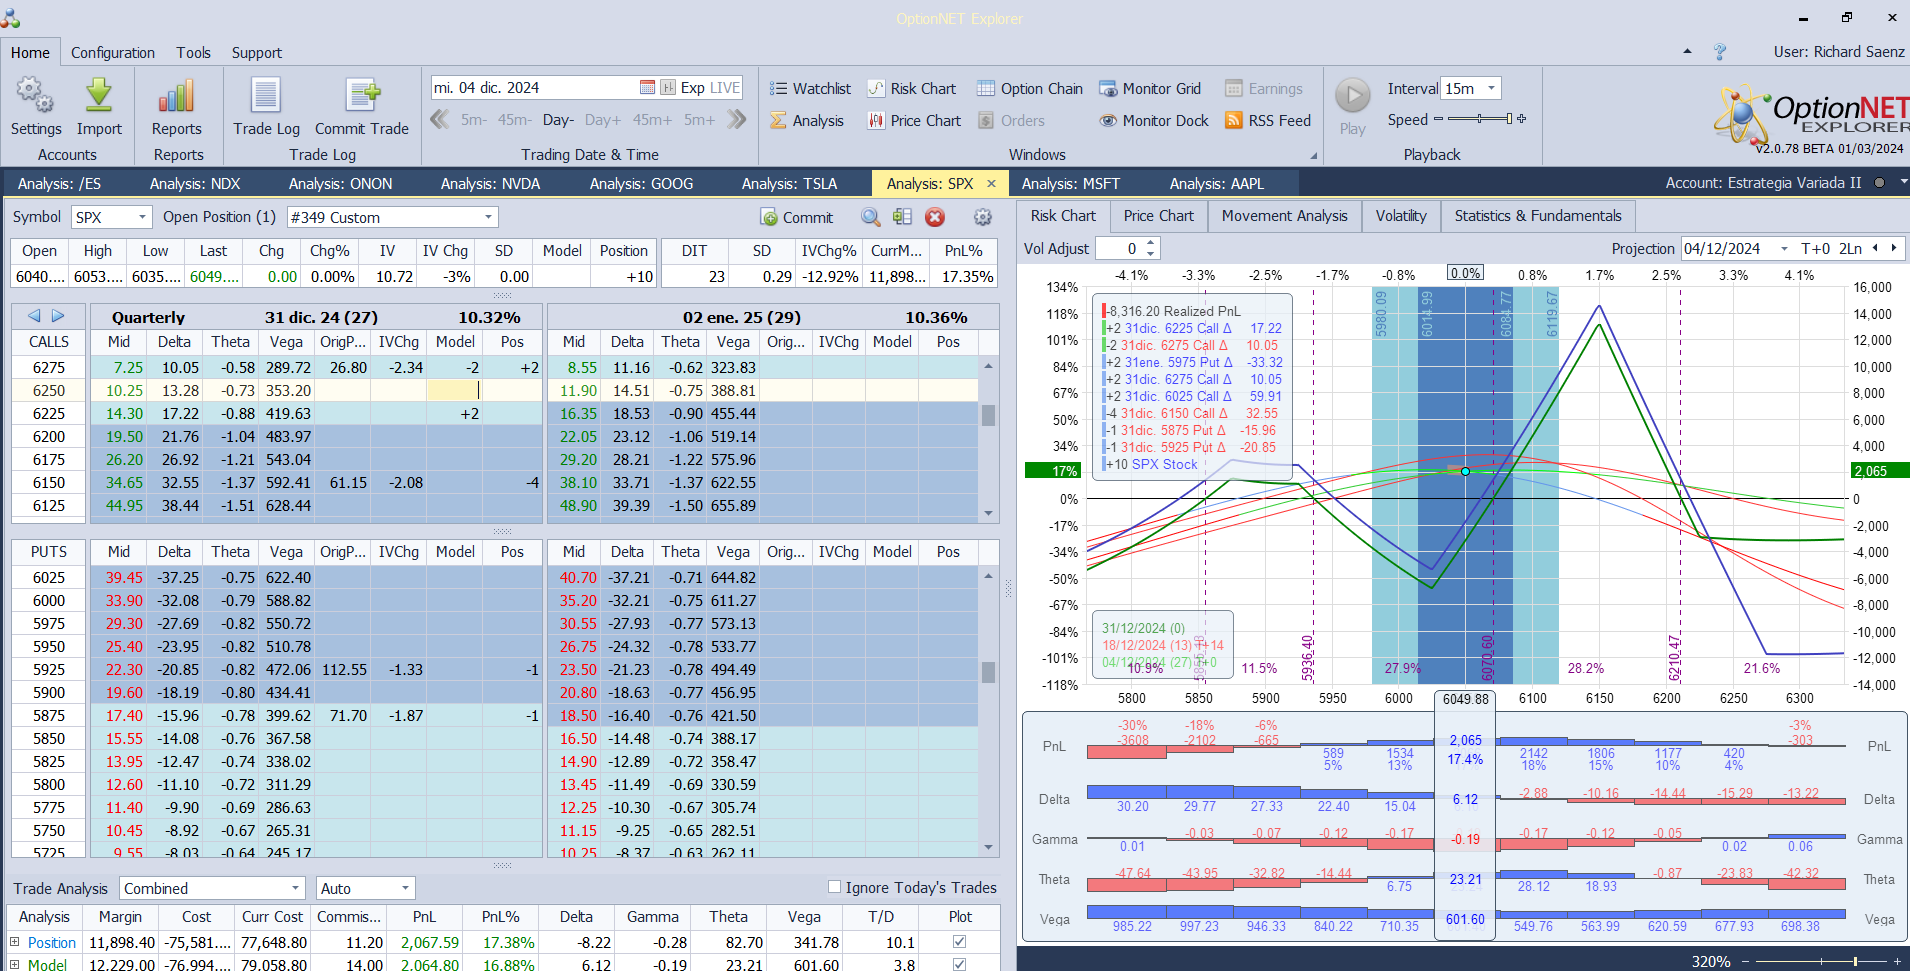Screen dimensions: 1910x971
Task: Open the Analysis window from ribbon
Action: pyautogui.click(x=807, y=120)
